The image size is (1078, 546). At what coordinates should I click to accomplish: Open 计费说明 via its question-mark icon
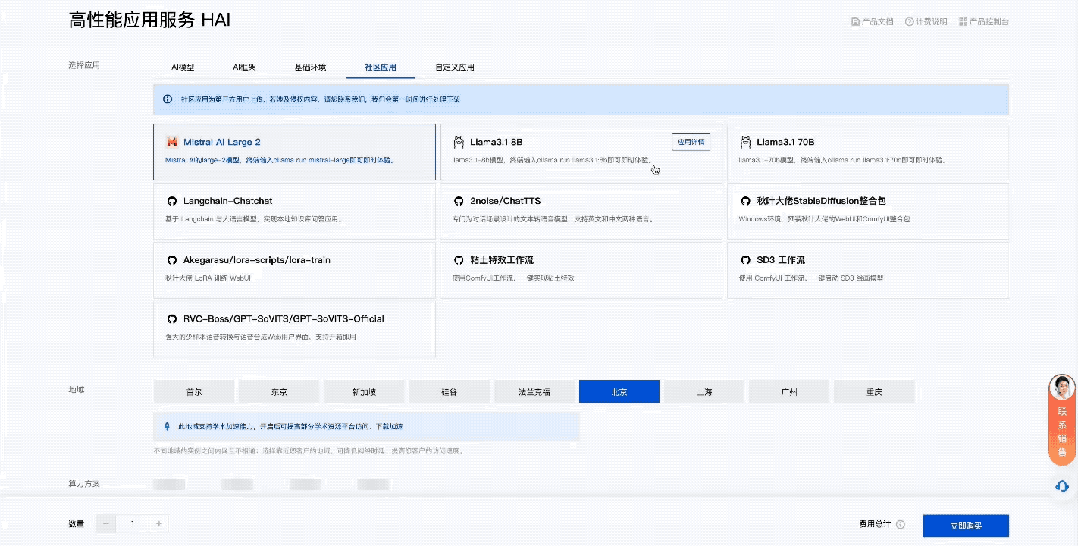click(909, 22)
